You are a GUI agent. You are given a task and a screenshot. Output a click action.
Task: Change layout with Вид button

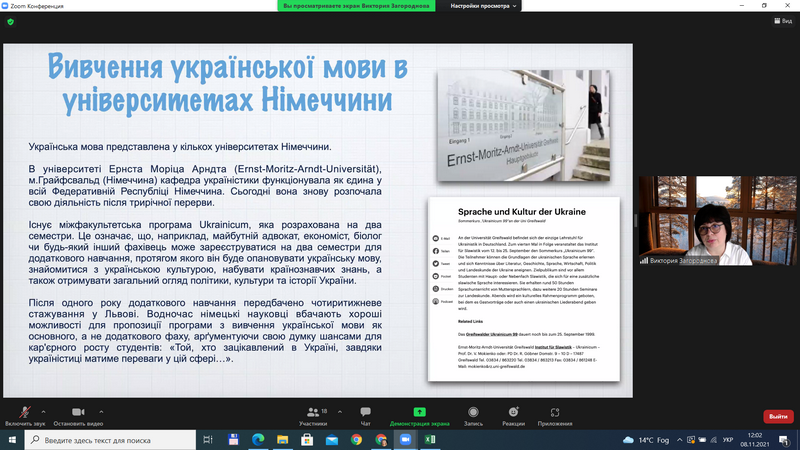click(x=783, y=21)
